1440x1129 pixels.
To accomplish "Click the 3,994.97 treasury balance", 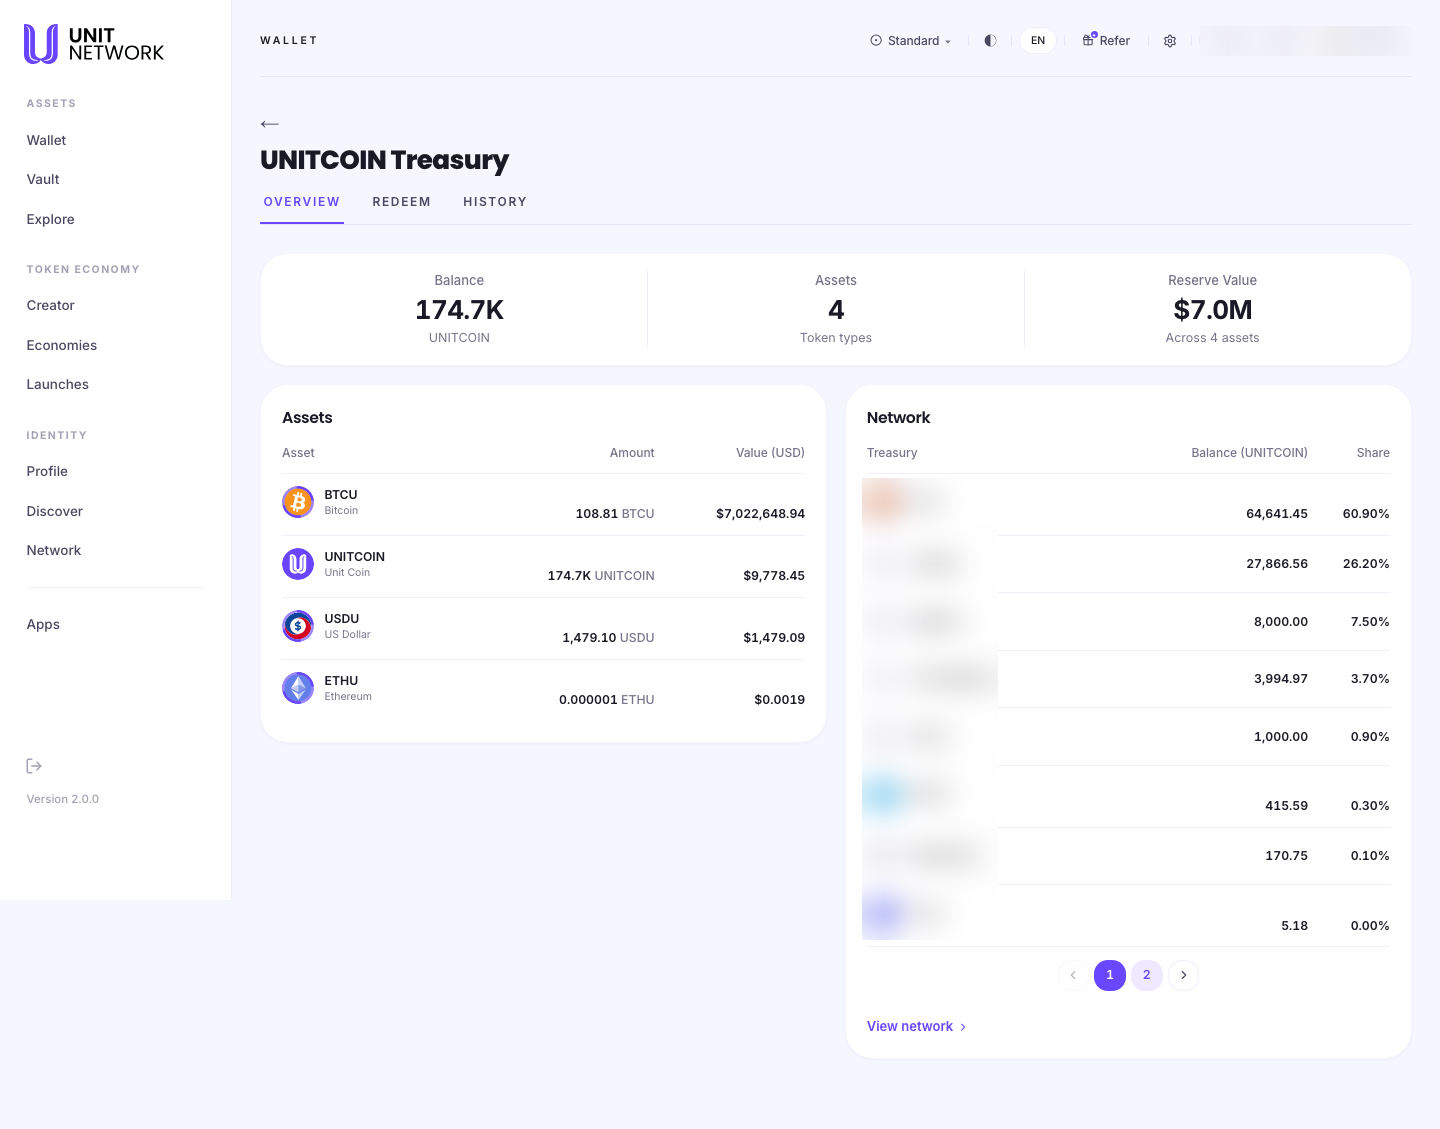I will pyautogui.click(x=1281, y=679).
